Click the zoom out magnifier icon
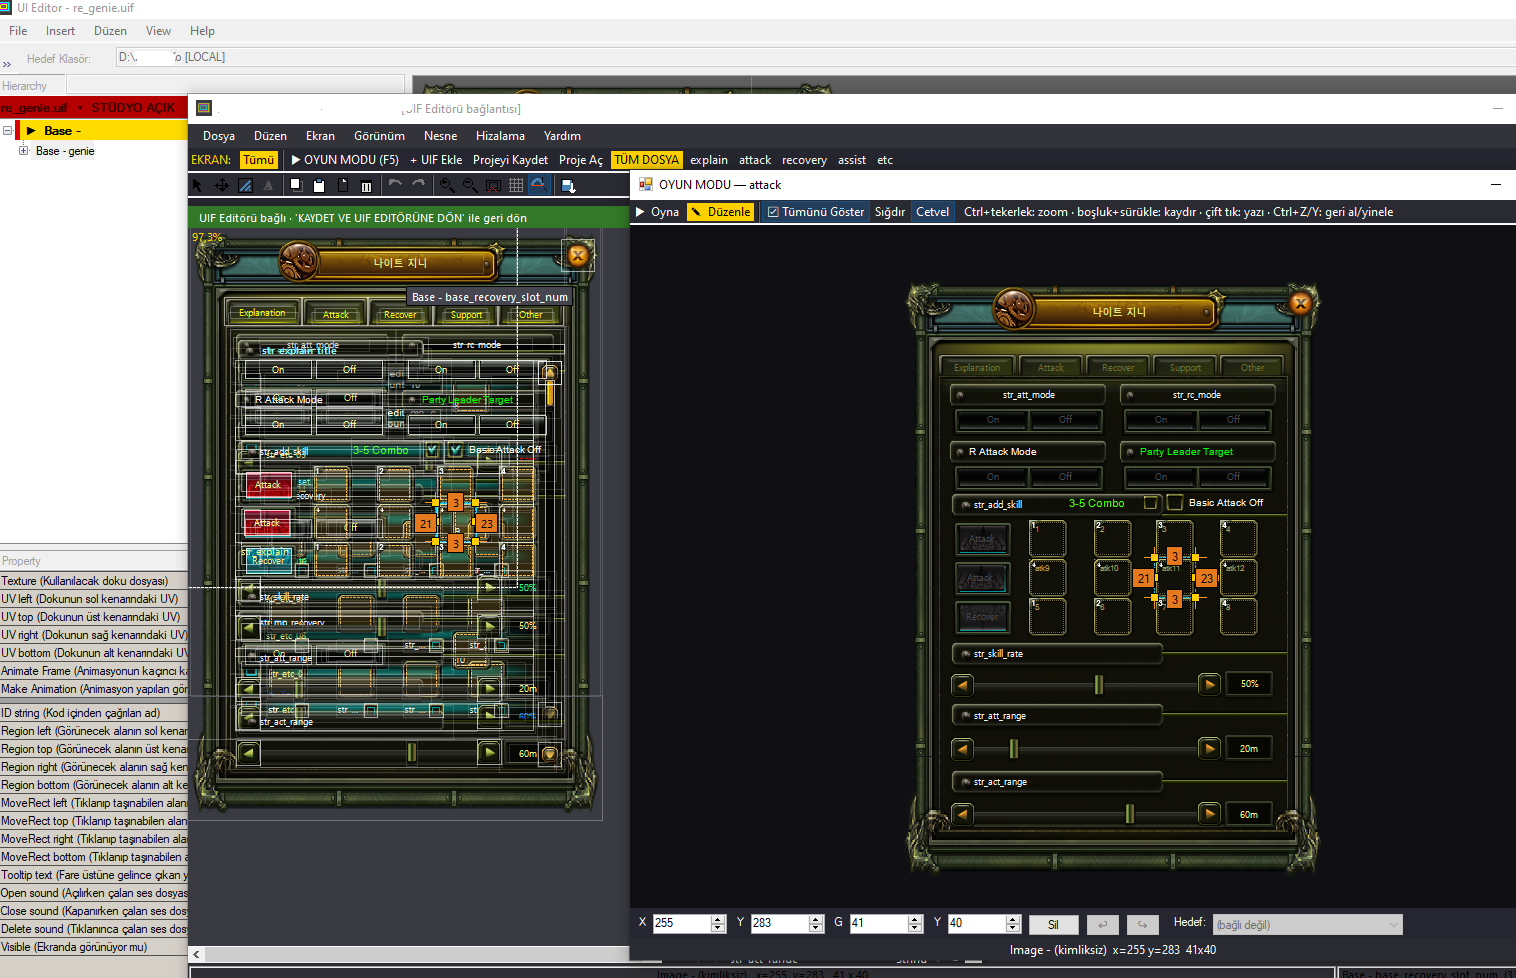This screenshot has width=1516, height=978. click(470, 185)
